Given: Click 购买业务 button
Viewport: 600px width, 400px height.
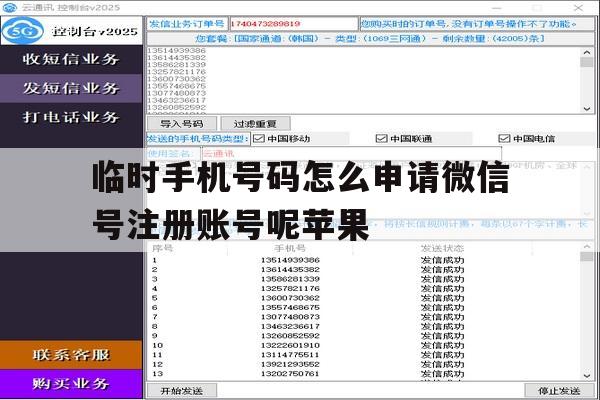Looking at the screenshot, I should click(71, 384).
